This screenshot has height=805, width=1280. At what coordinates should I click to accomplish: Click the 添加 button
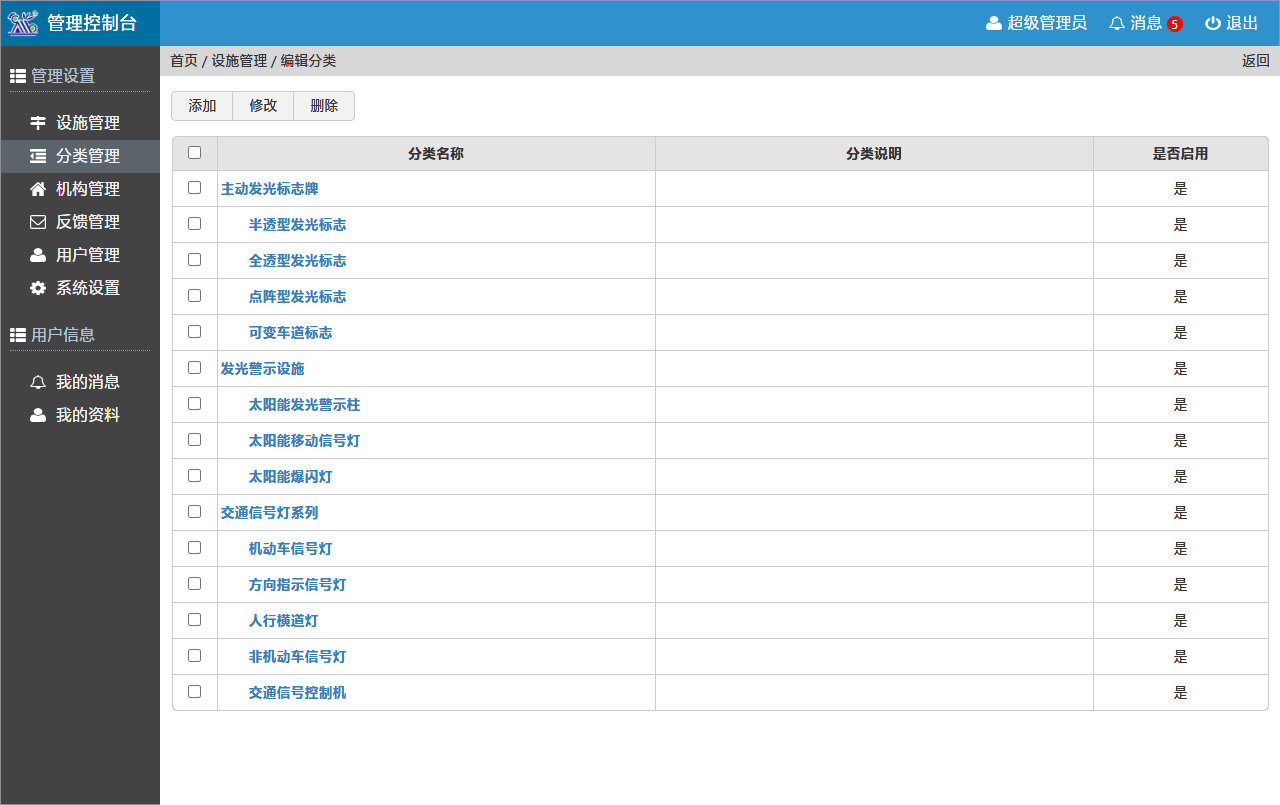point(202,106)
